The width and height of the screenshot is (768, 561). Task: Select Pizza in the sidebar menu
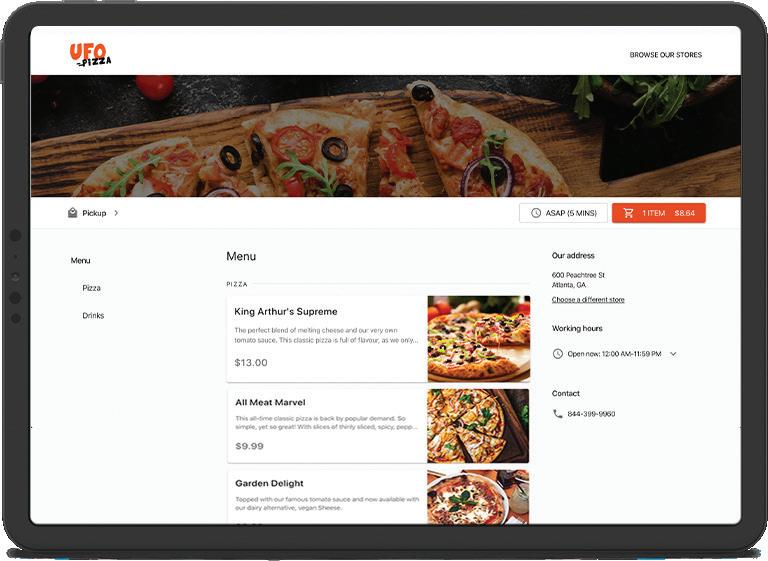[92, 288]
